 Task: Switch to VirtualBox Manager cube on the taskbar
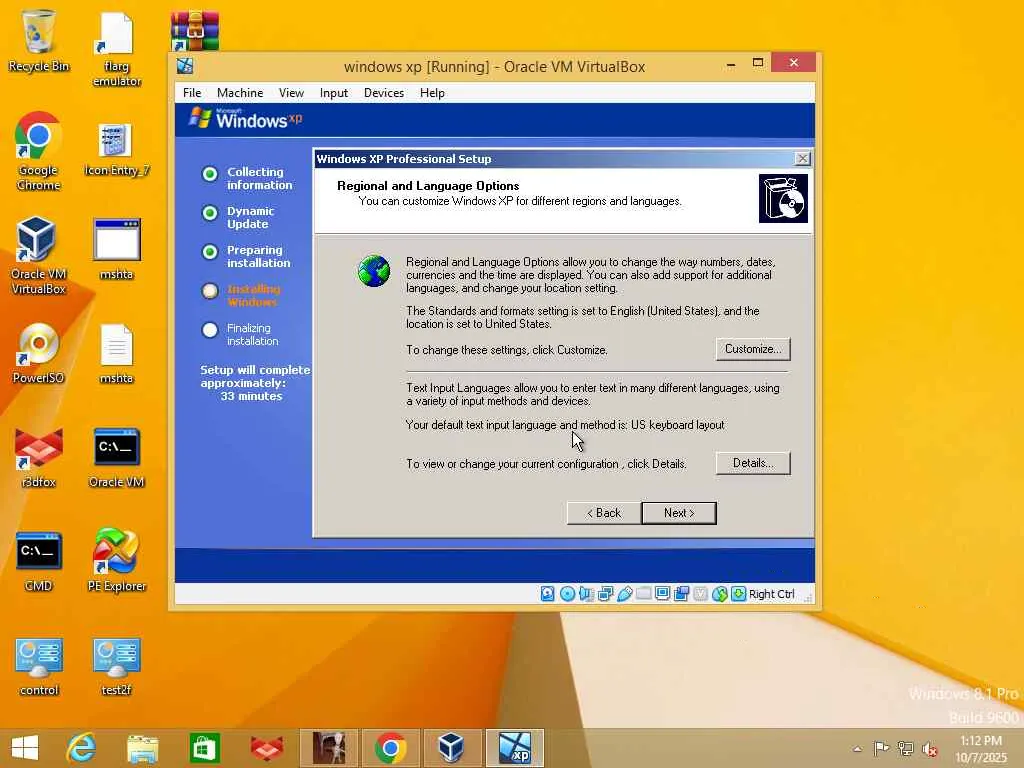tap(452, 748)
